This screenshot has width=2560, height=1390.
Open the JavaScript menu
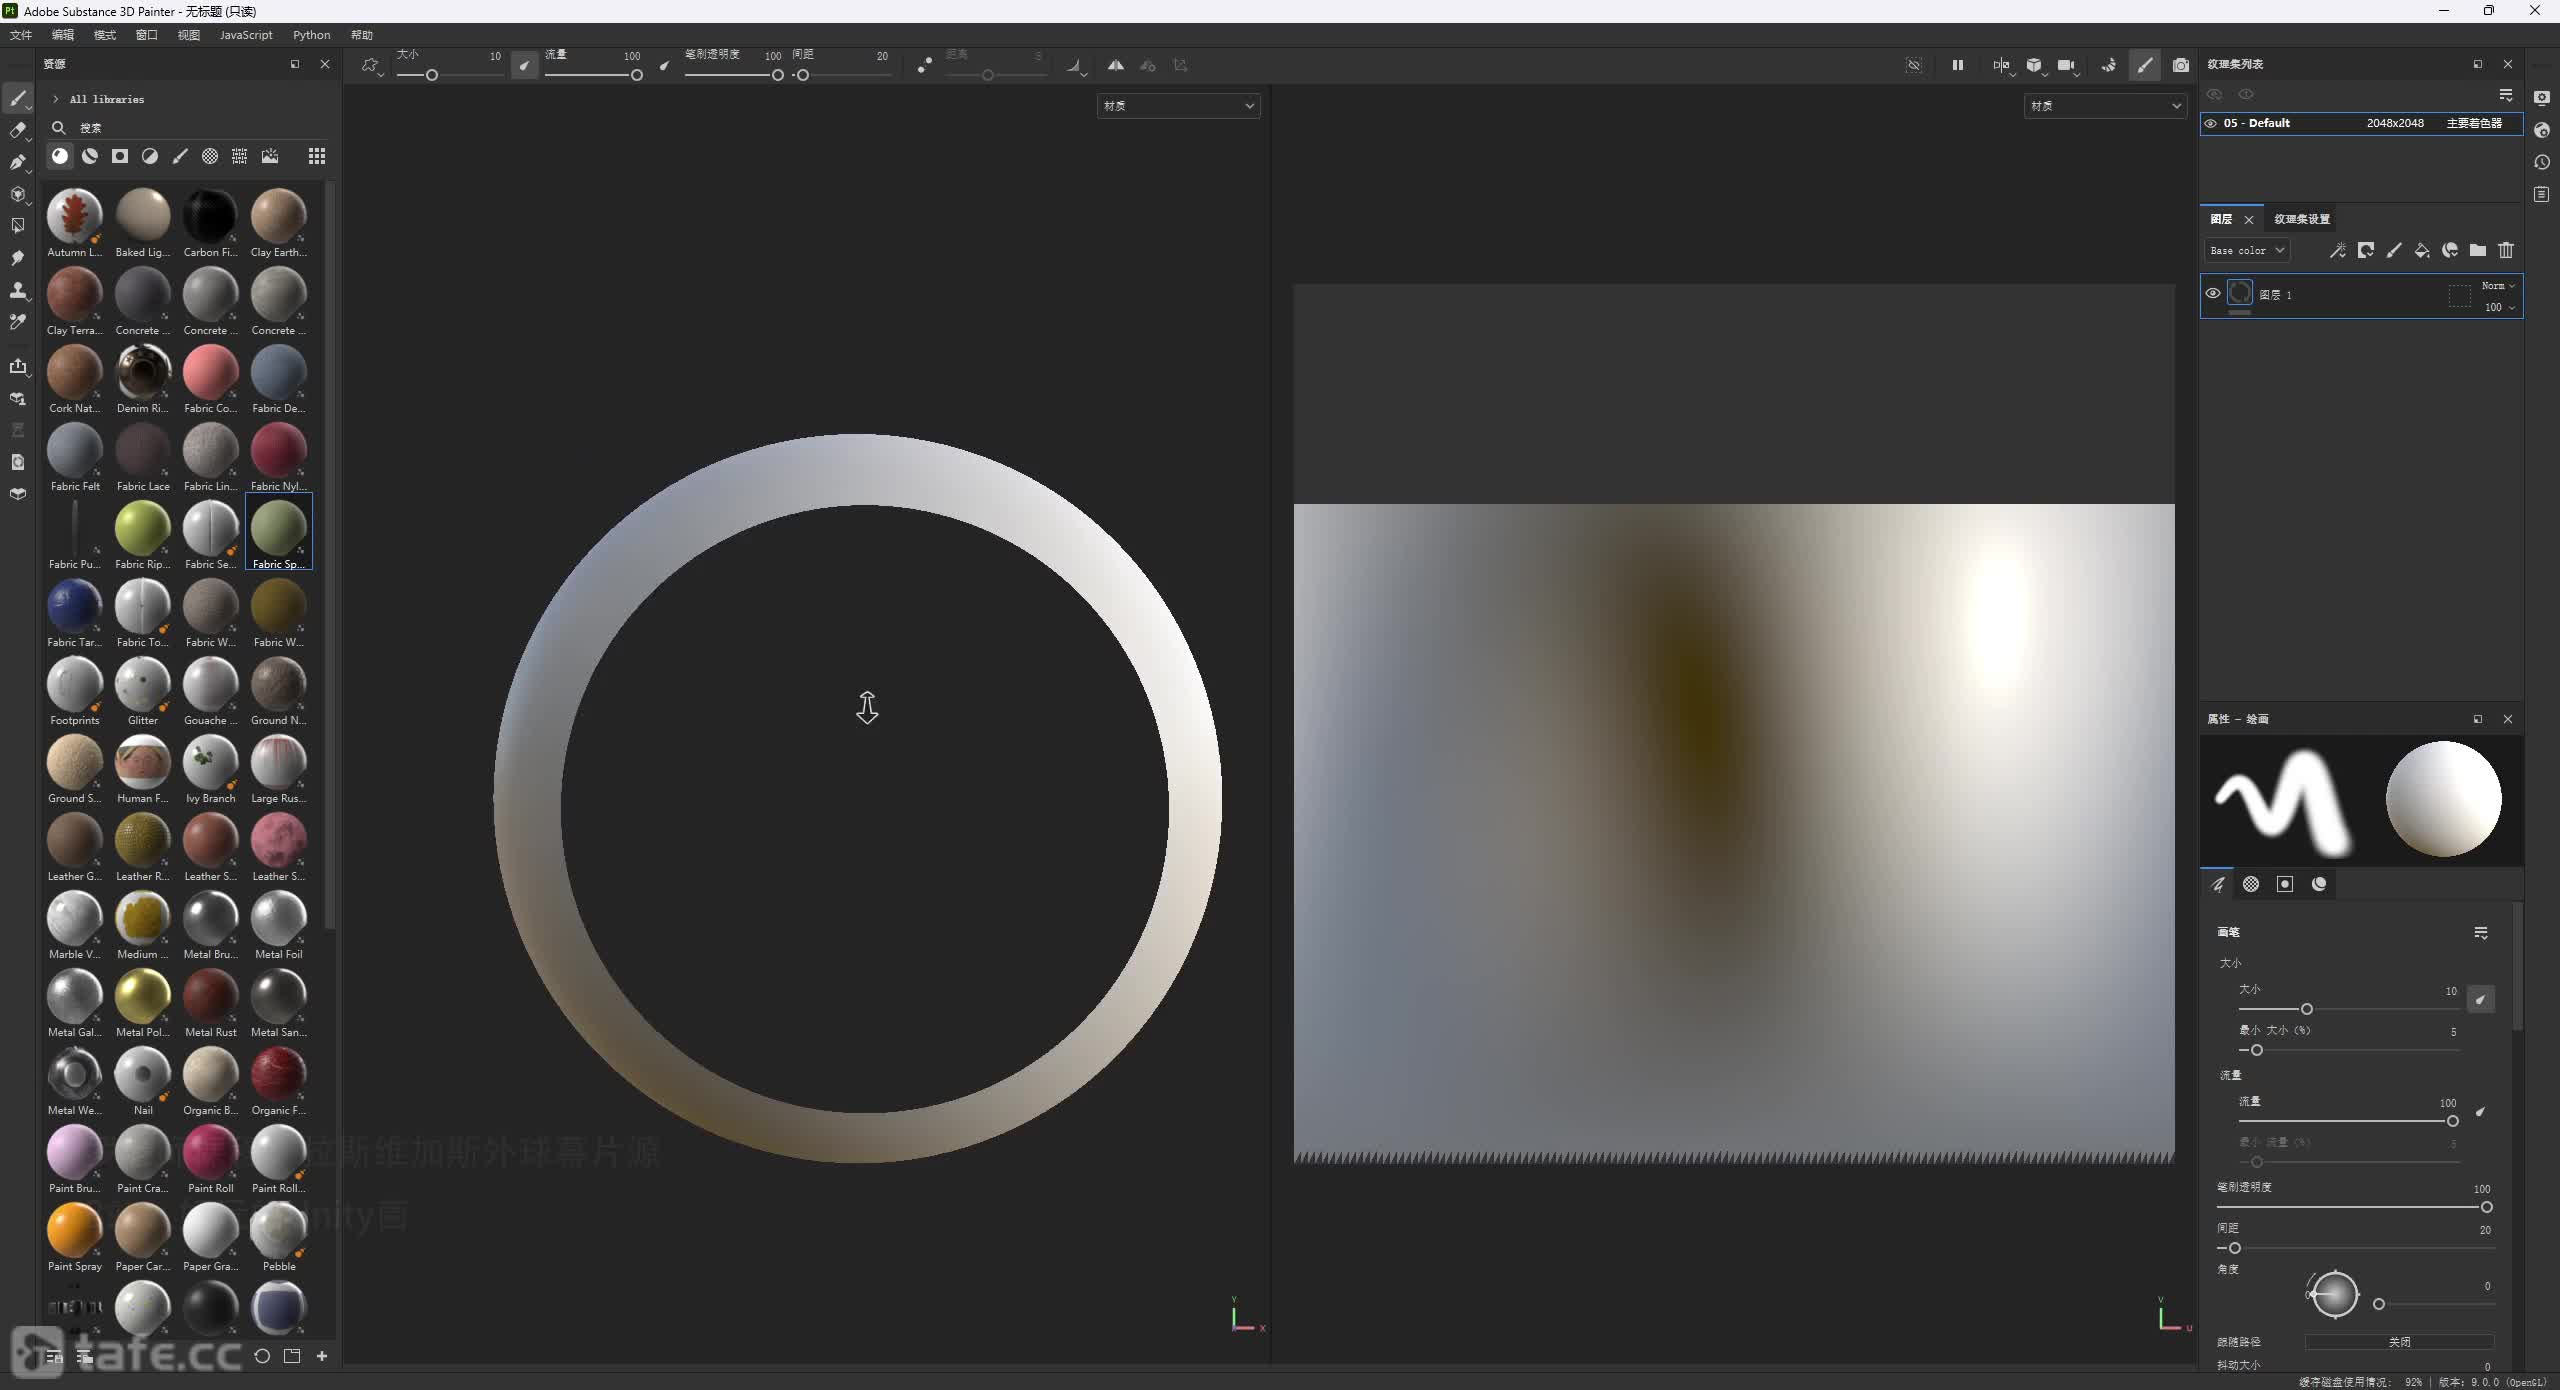(x=246, y=35)
